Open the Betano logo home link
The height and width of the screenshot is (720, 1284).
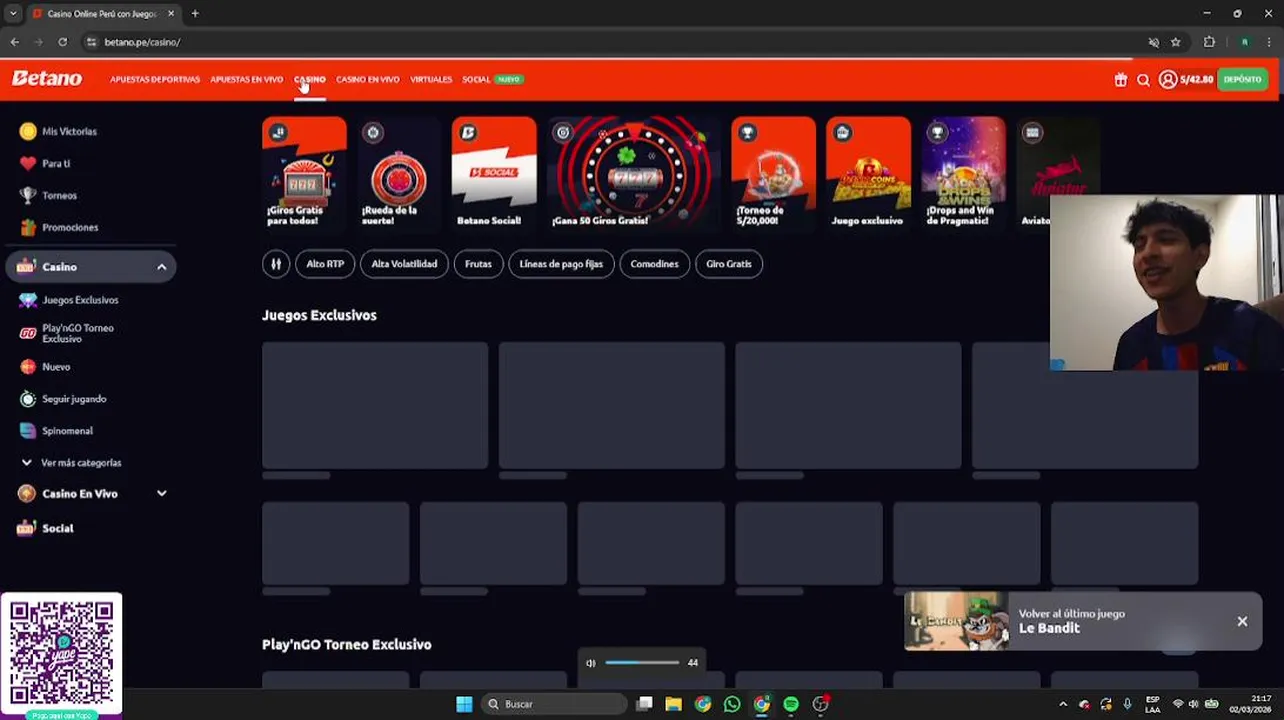[47, 79]
